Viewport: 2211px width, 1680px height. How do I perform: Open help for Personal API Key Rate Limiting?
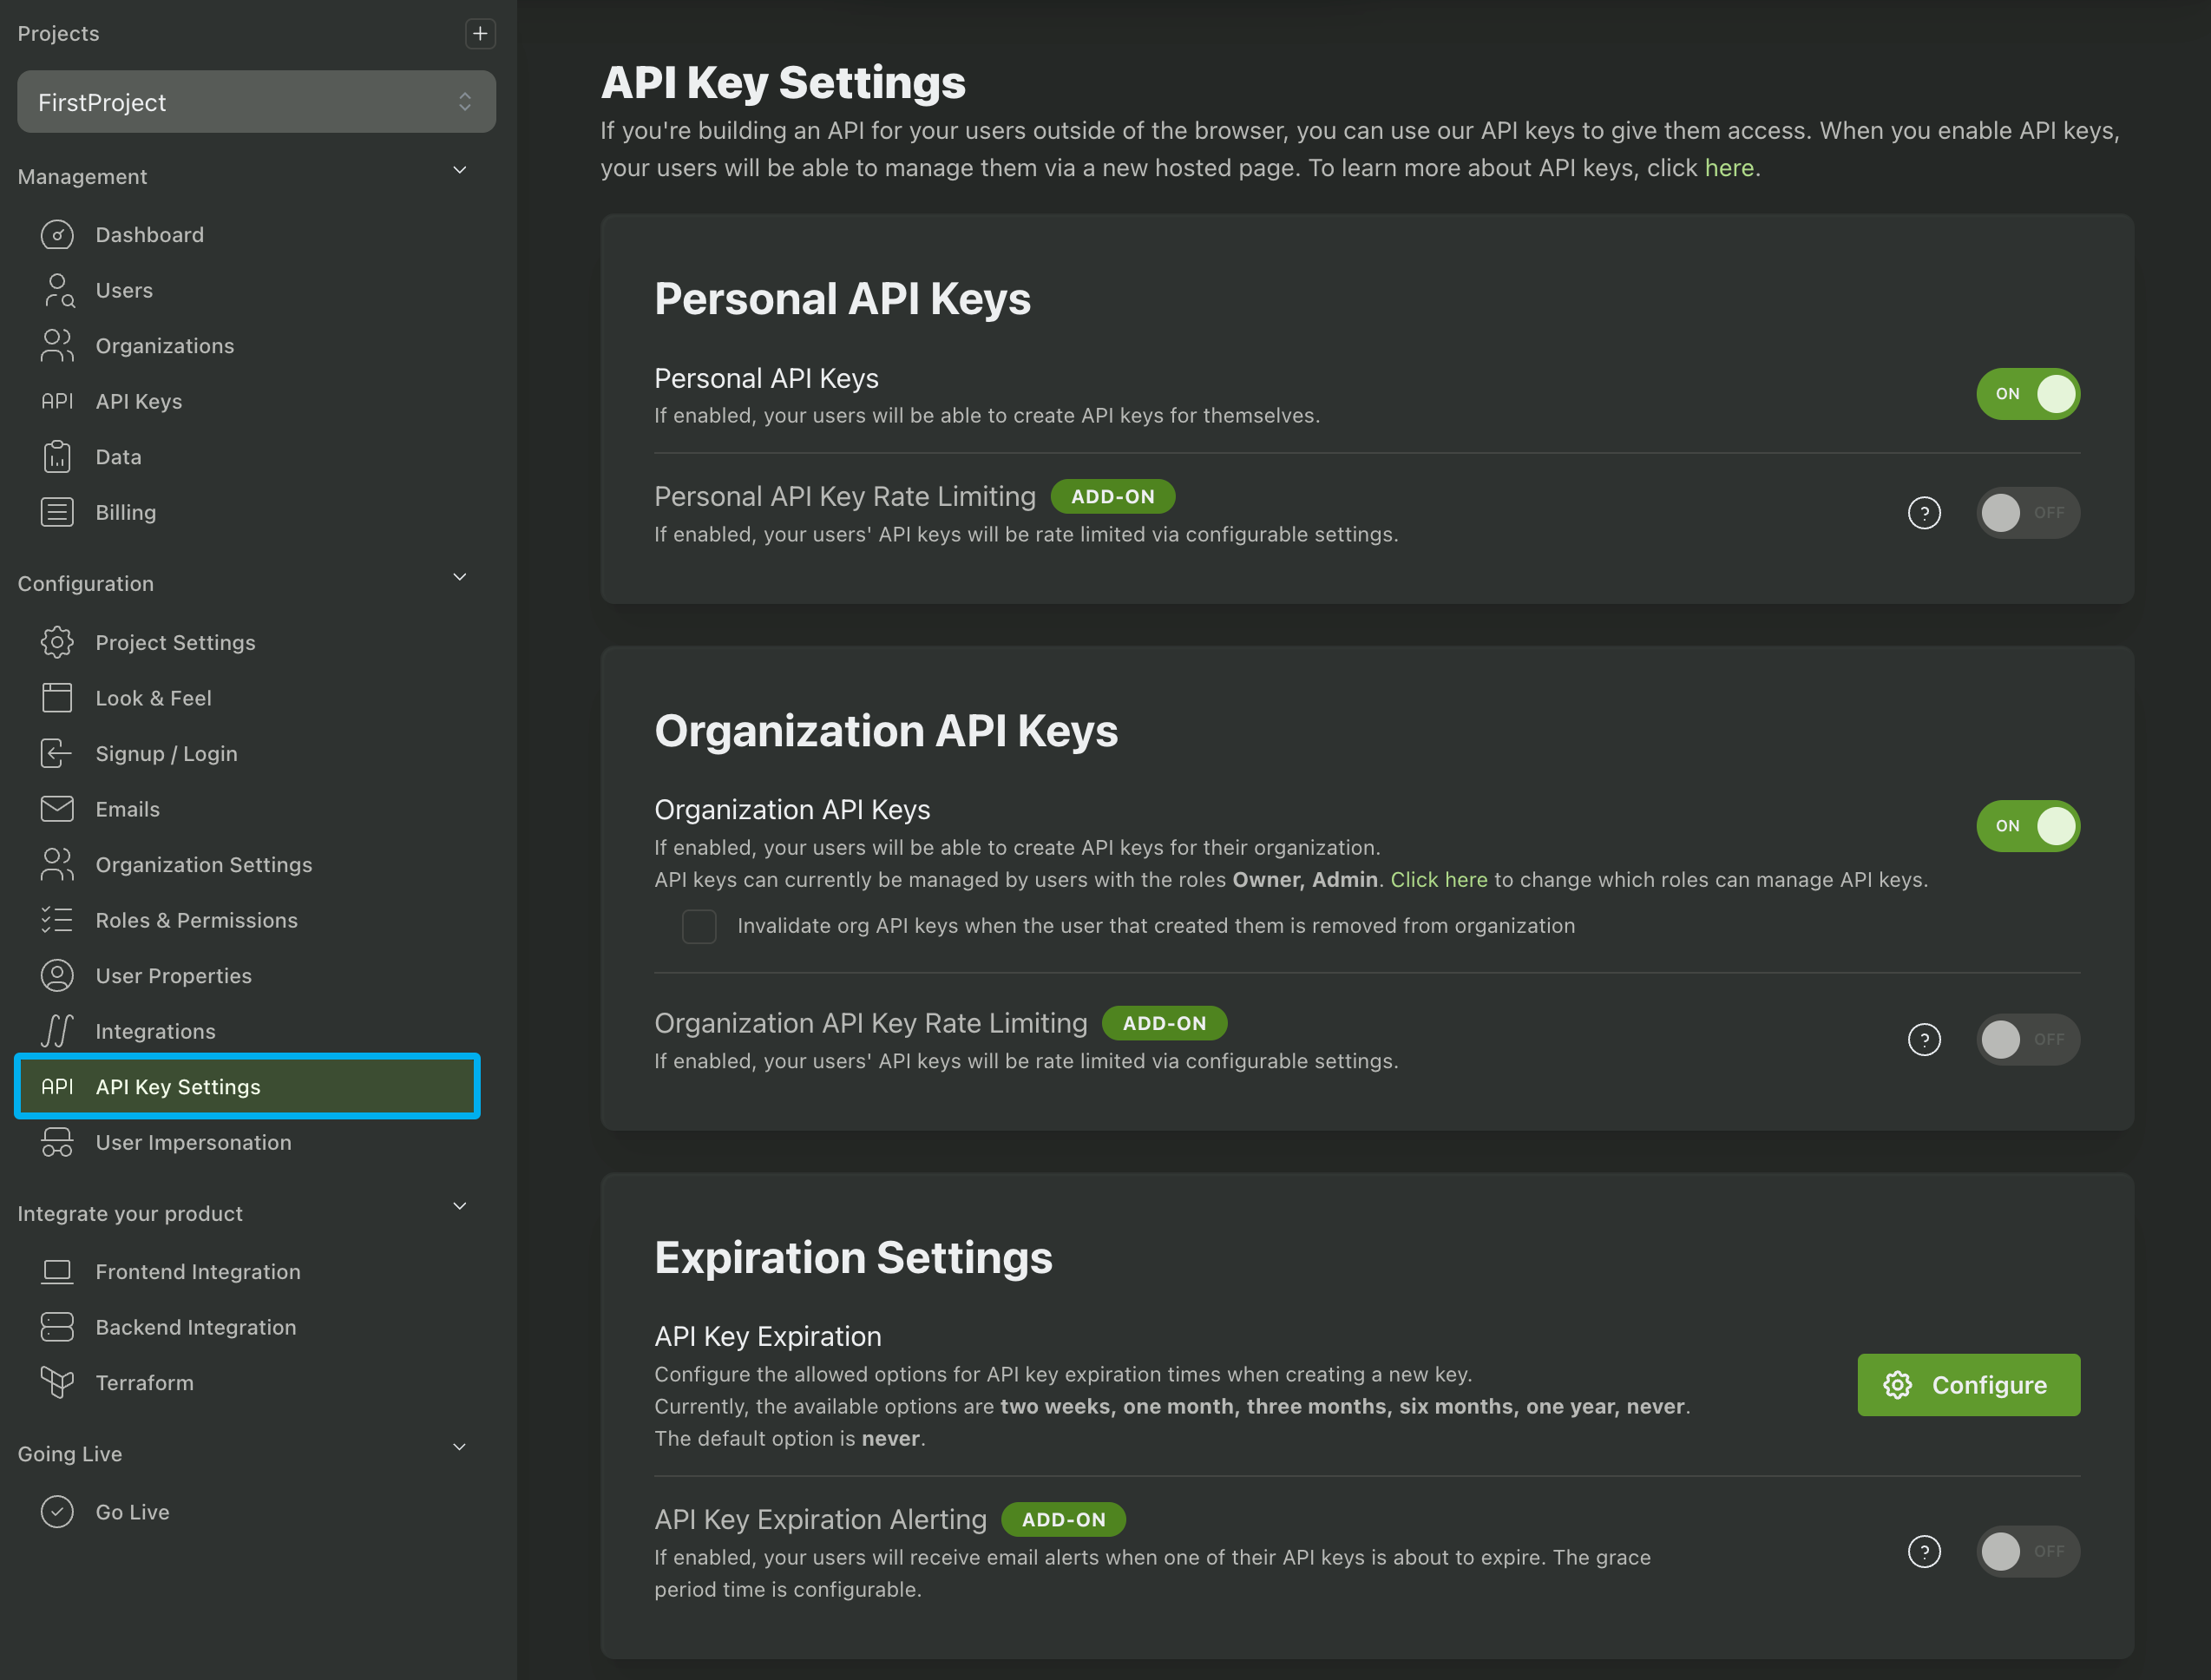click(x=1924, y=514)
